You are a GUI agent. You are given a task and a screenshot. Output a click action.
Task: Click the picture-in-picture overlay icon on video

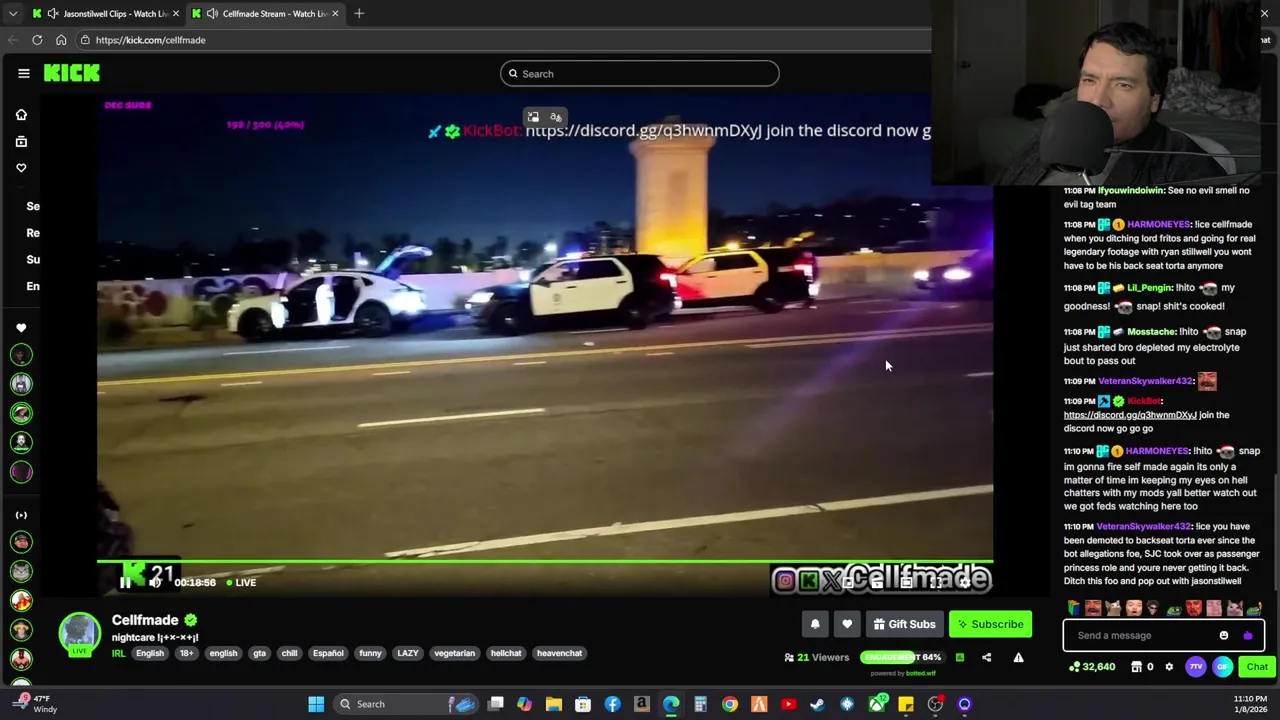click(x=533, y=118)
